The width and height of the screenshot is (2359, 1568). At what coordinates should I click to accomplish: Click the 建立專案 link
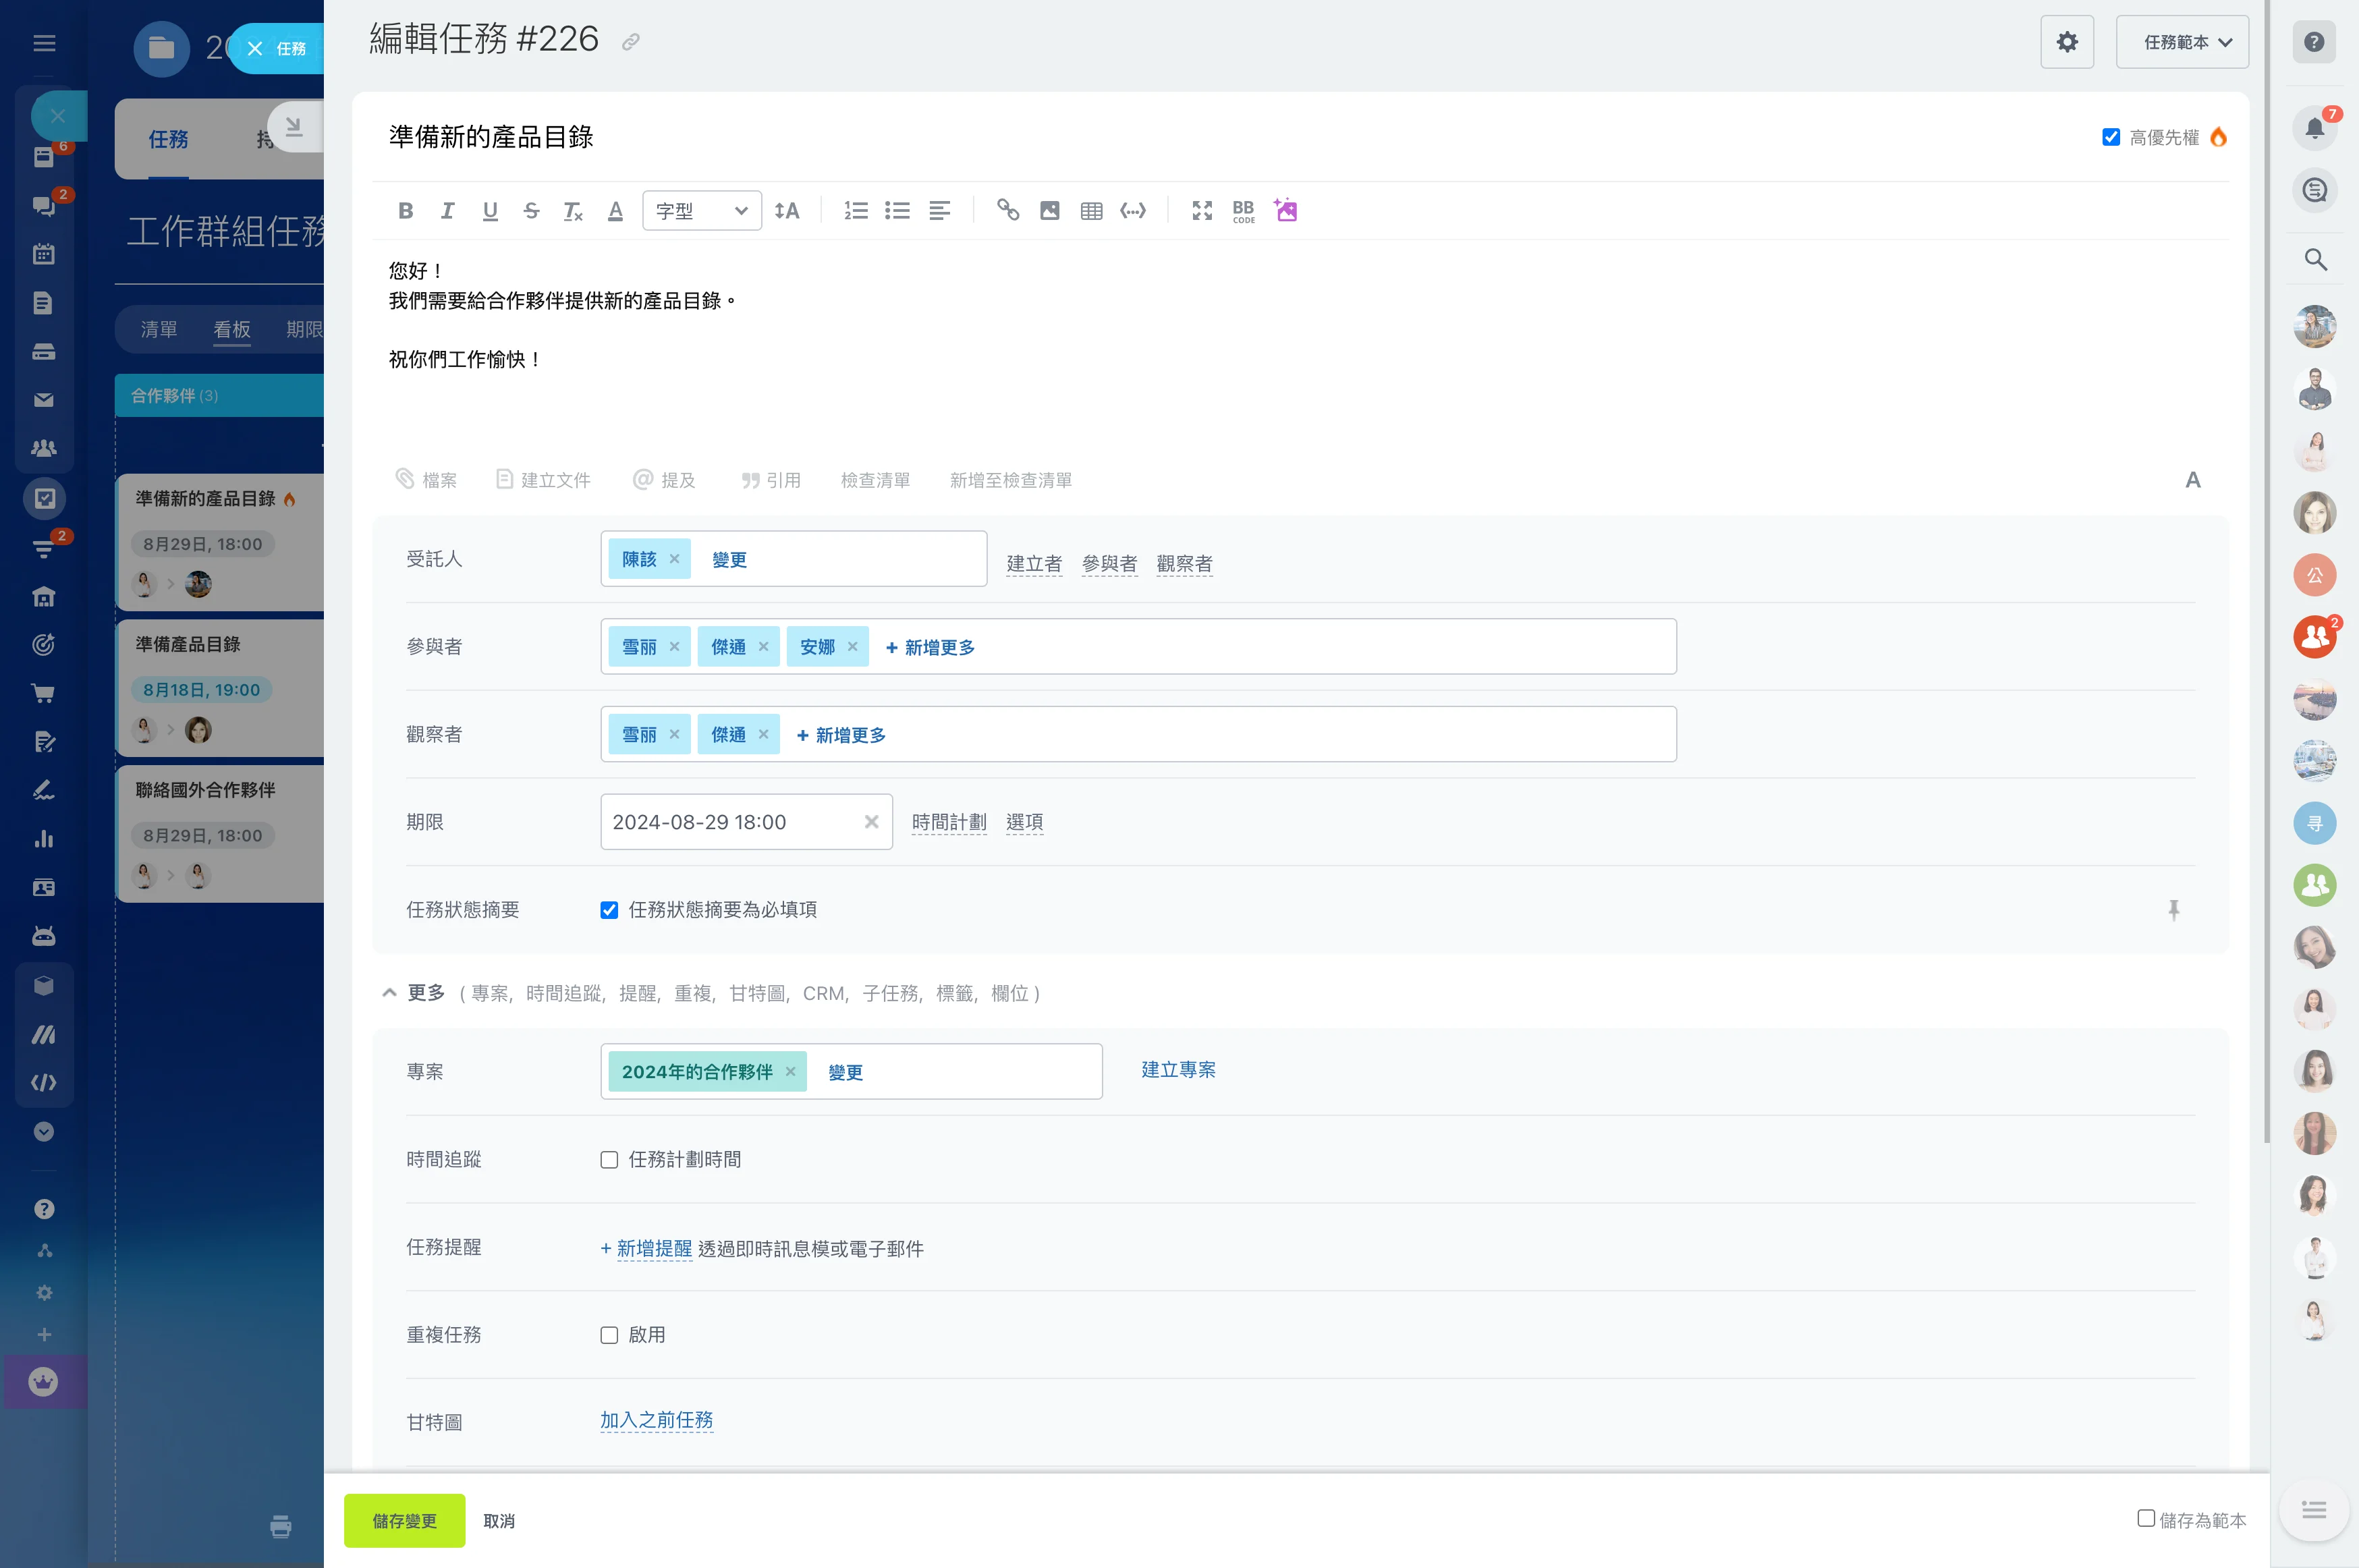[x=1178, y=1070]
